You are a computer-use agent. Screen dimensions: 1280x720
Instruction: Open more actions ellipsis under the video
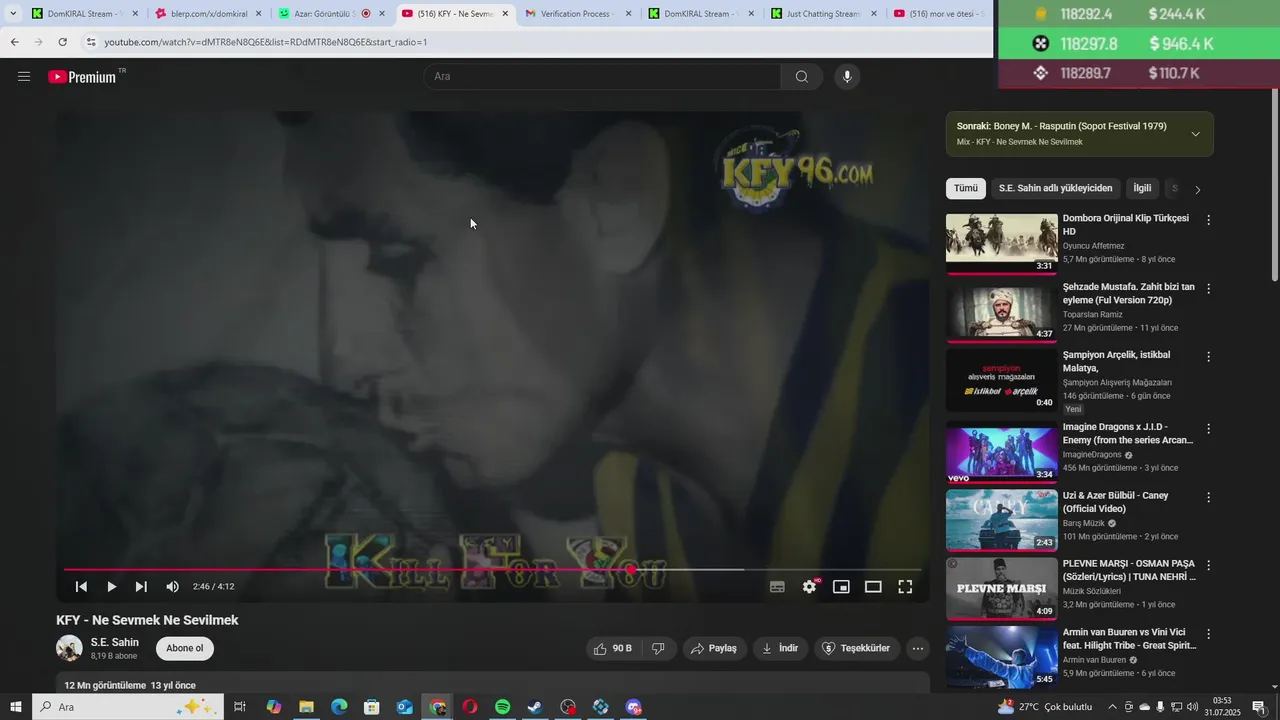click(x=918, y=649)
